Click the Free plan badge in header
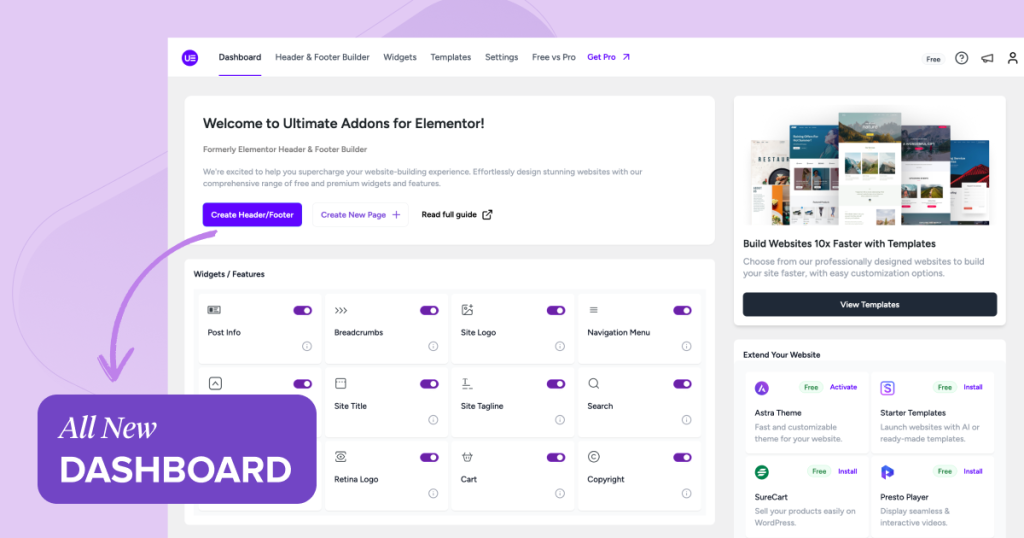Image resolution: width=1024 pixels, height=538 pixels. (933, 59)
